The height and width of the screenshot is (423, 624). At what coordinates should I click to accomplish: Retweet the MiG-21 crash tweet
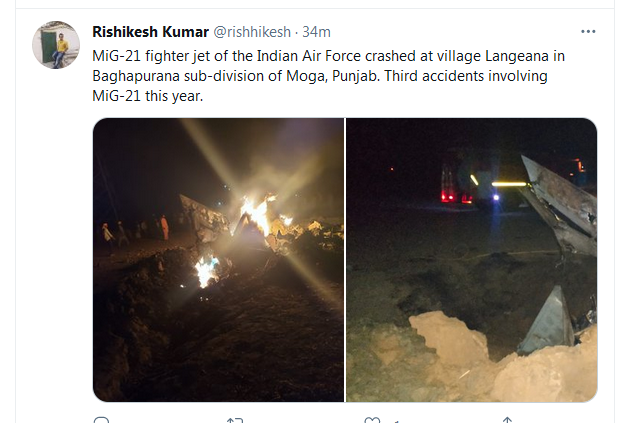(235, 420)
